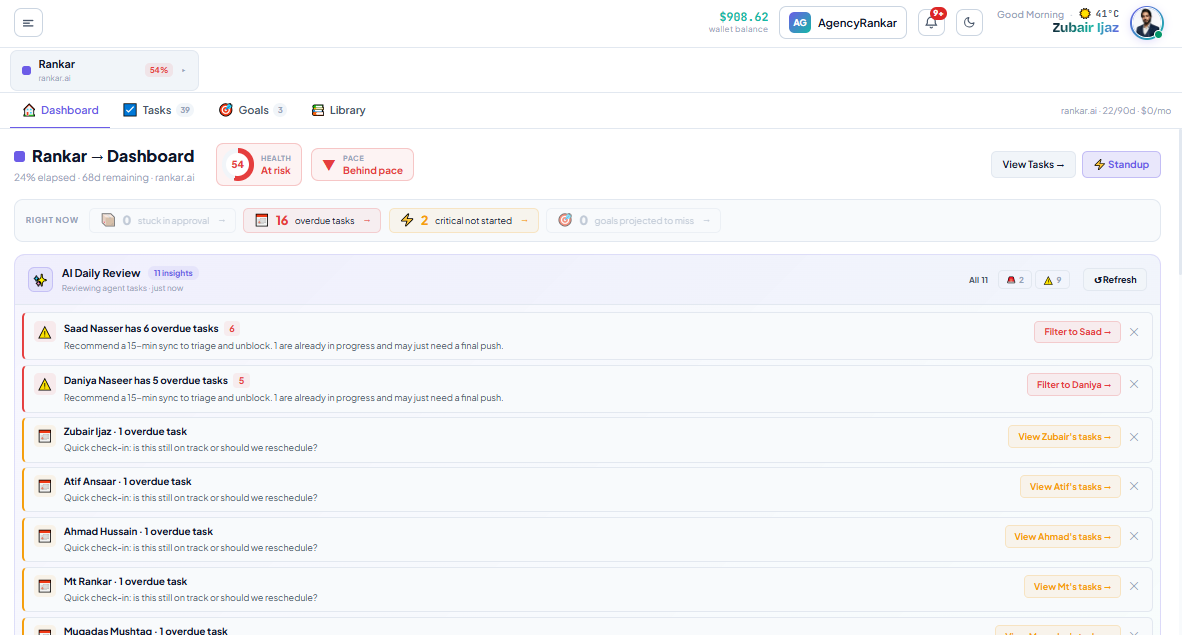The height and width of the screenshot is (635, 1182).
Task: Click the goals projected target icon
Action: coord(565,220)
